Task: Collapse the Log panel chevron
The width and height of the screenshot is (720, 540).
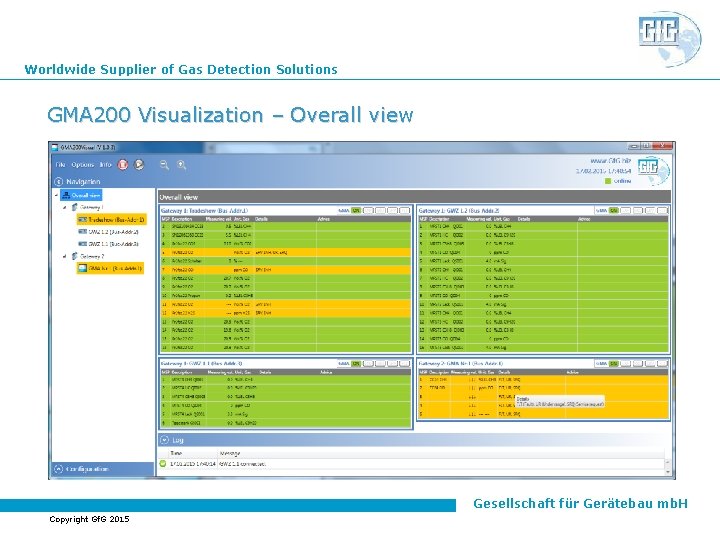Action: pos(164,440)
